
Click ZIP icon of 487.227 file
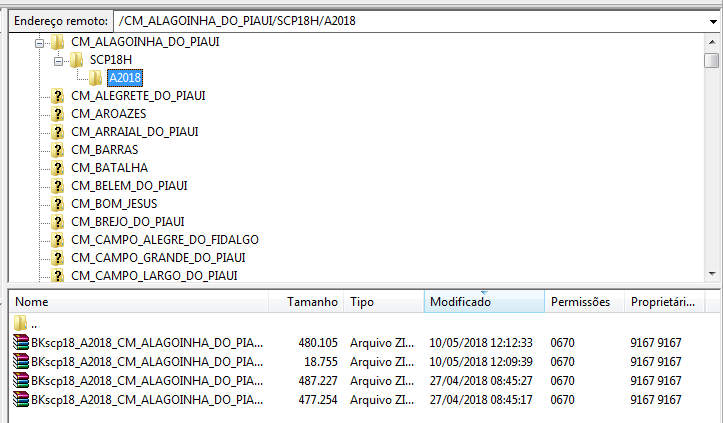pos(21,381)
